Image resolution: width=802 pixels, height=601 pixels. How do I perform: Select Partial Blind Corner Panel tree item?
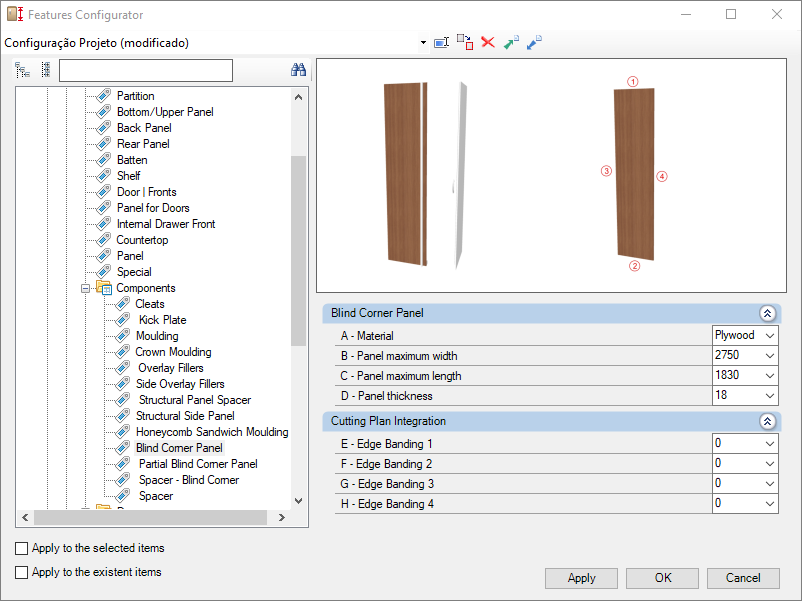point(198,464)
